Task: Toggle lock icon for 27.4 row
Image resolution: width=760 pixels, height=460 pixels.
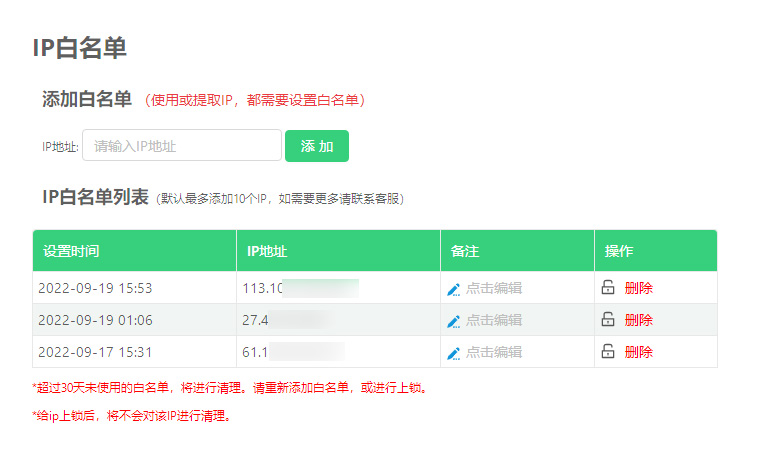Action: pyautogui.click(x=608, y=319)
